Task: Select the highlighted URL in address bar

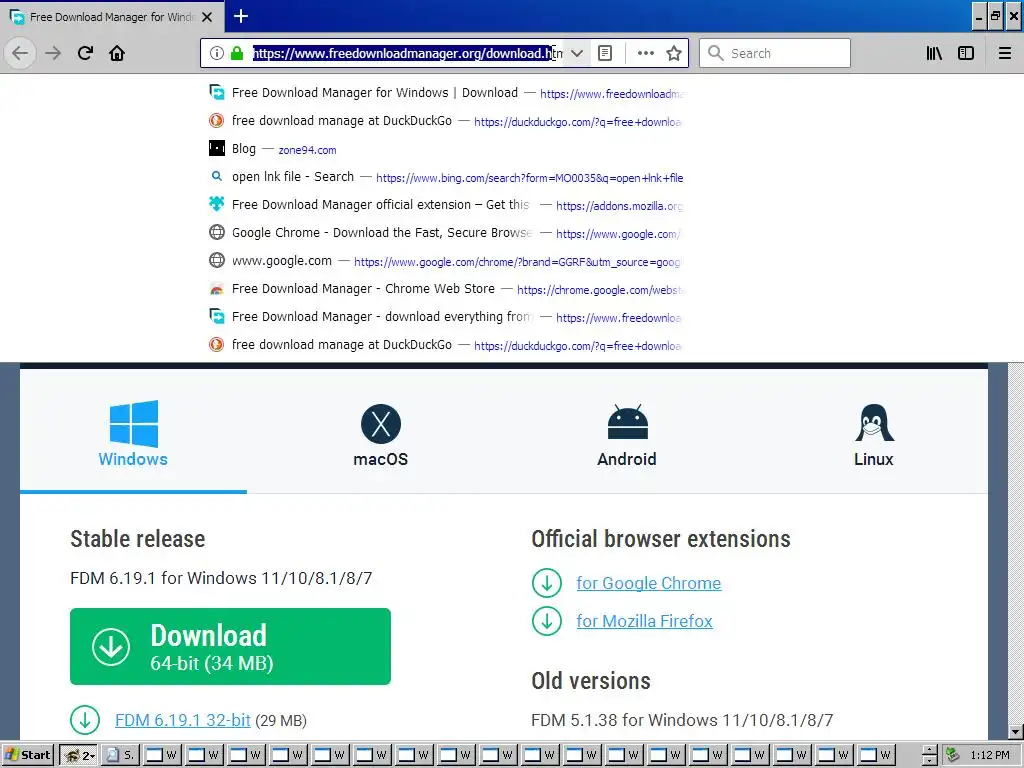Action: pyautogui.click(x=404, y=54)
